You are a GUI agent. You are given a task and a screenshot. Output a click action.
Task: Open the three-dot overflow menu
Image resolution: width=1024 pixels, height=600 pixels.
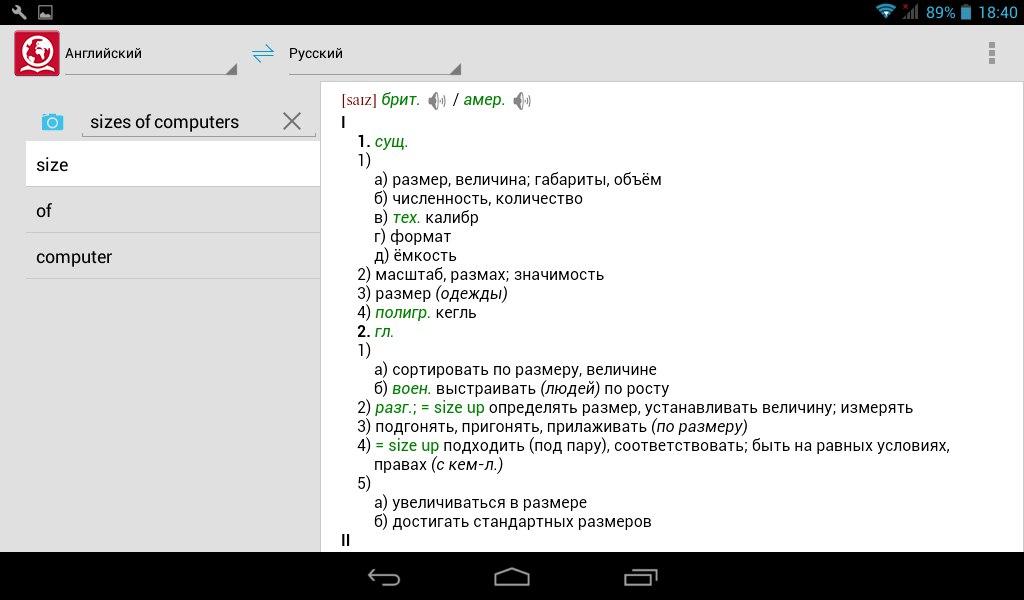991,53
